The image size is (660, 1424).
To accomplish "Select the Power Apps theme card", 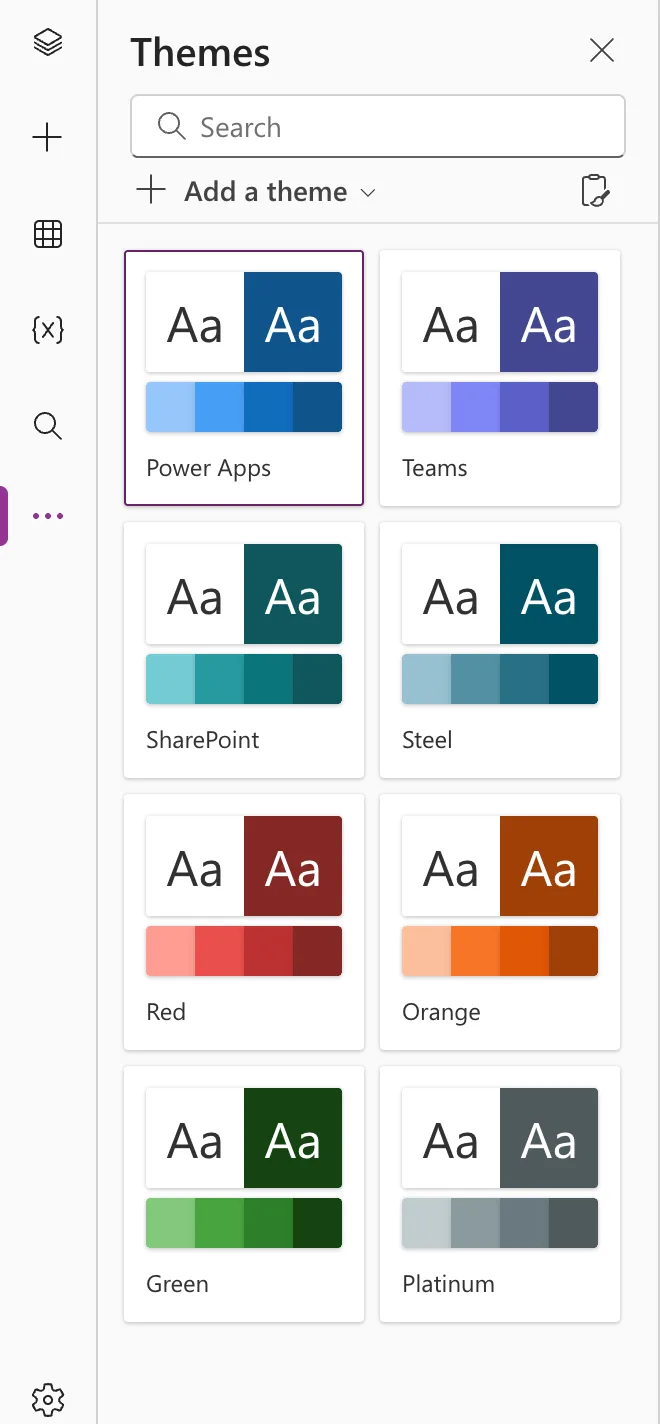I will click(x=244, y=378).
